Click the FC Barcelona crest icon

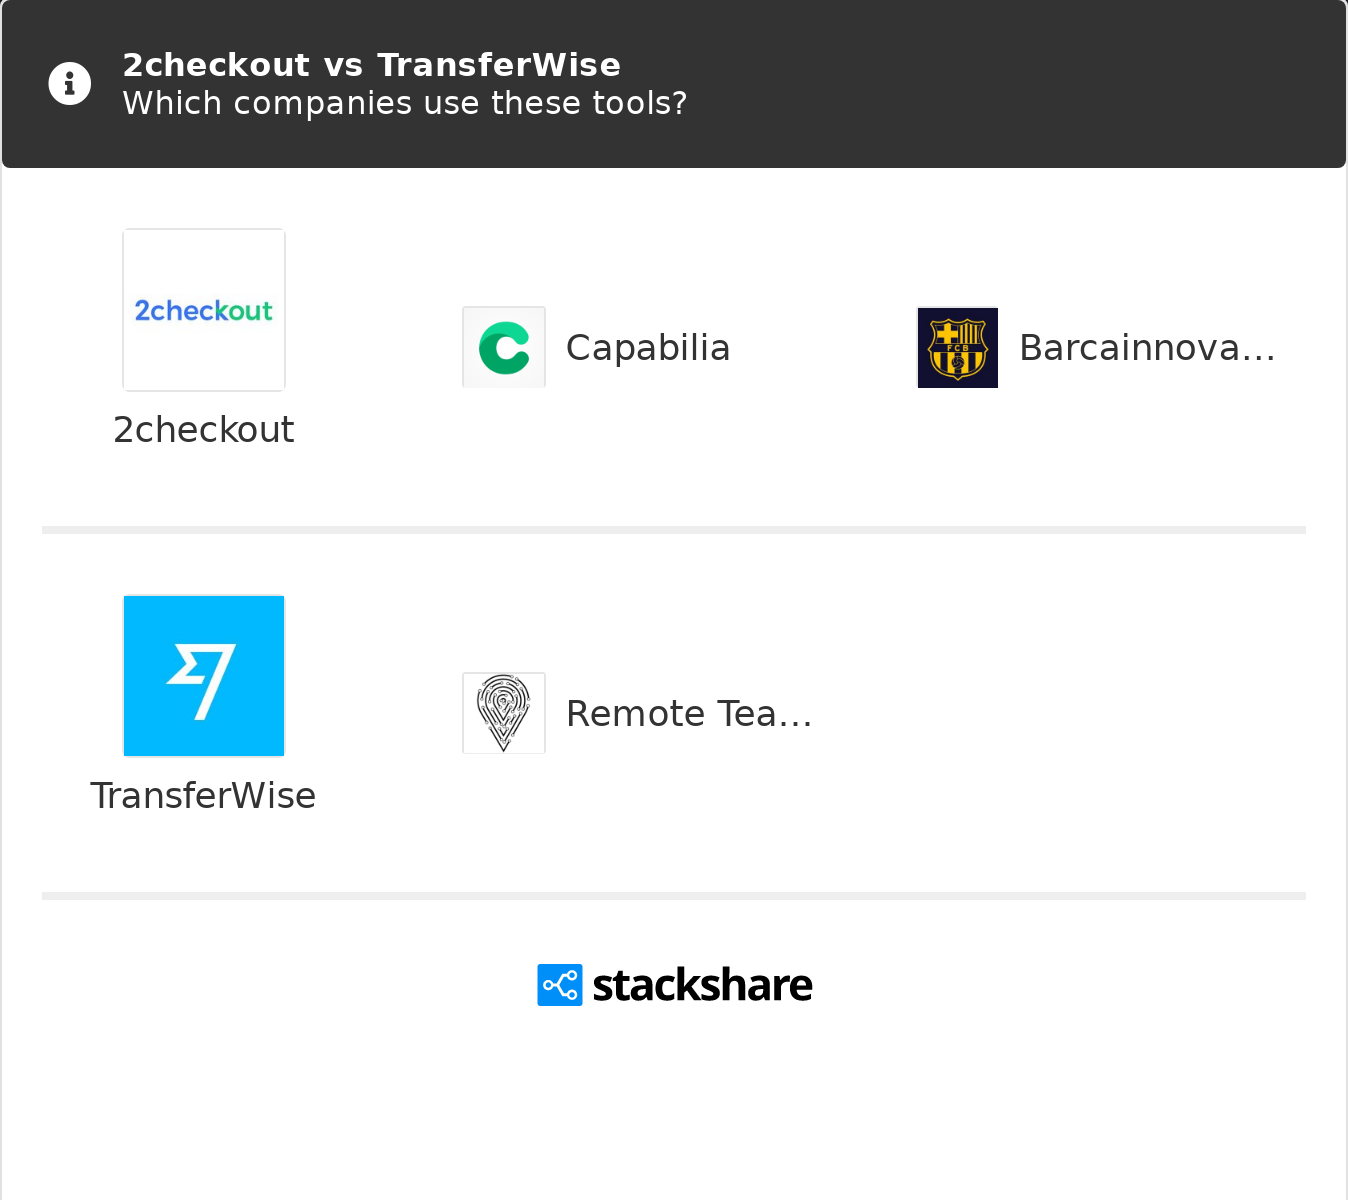tap(958, 348)
